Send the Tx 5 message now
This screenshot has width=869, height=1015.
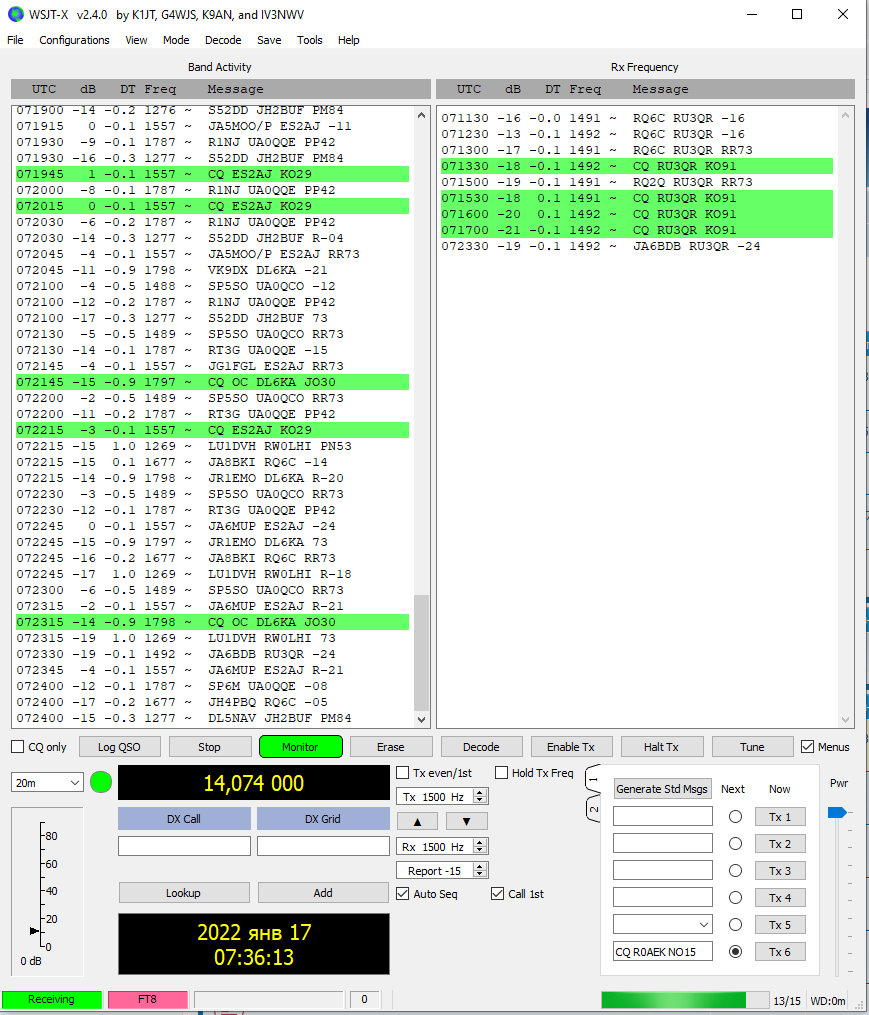click(780, 924)
